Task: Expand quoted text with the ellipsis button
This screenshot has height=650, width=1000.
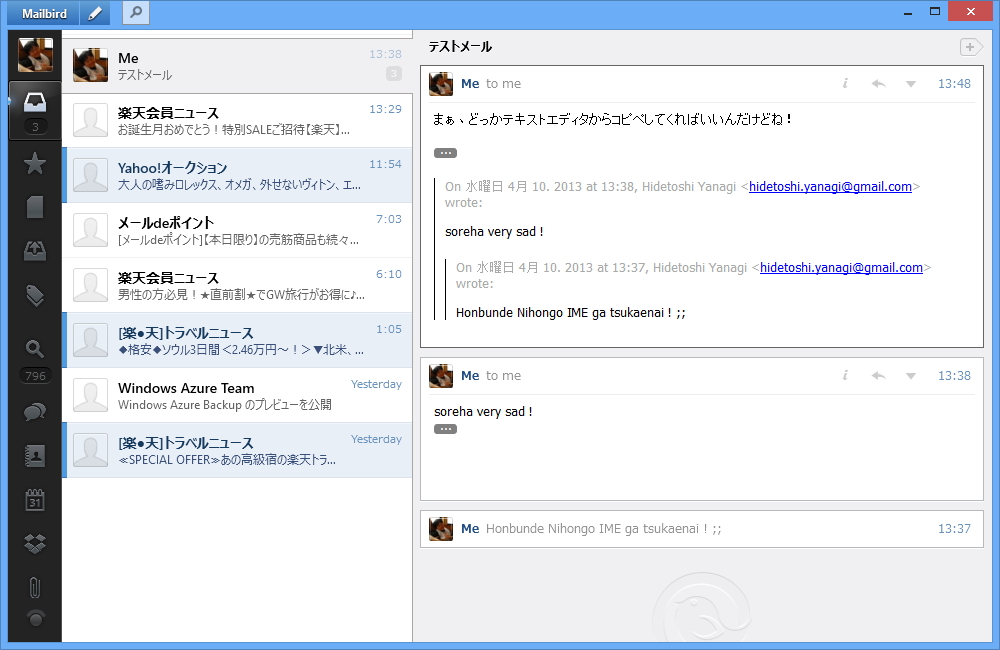Action: 444,152
